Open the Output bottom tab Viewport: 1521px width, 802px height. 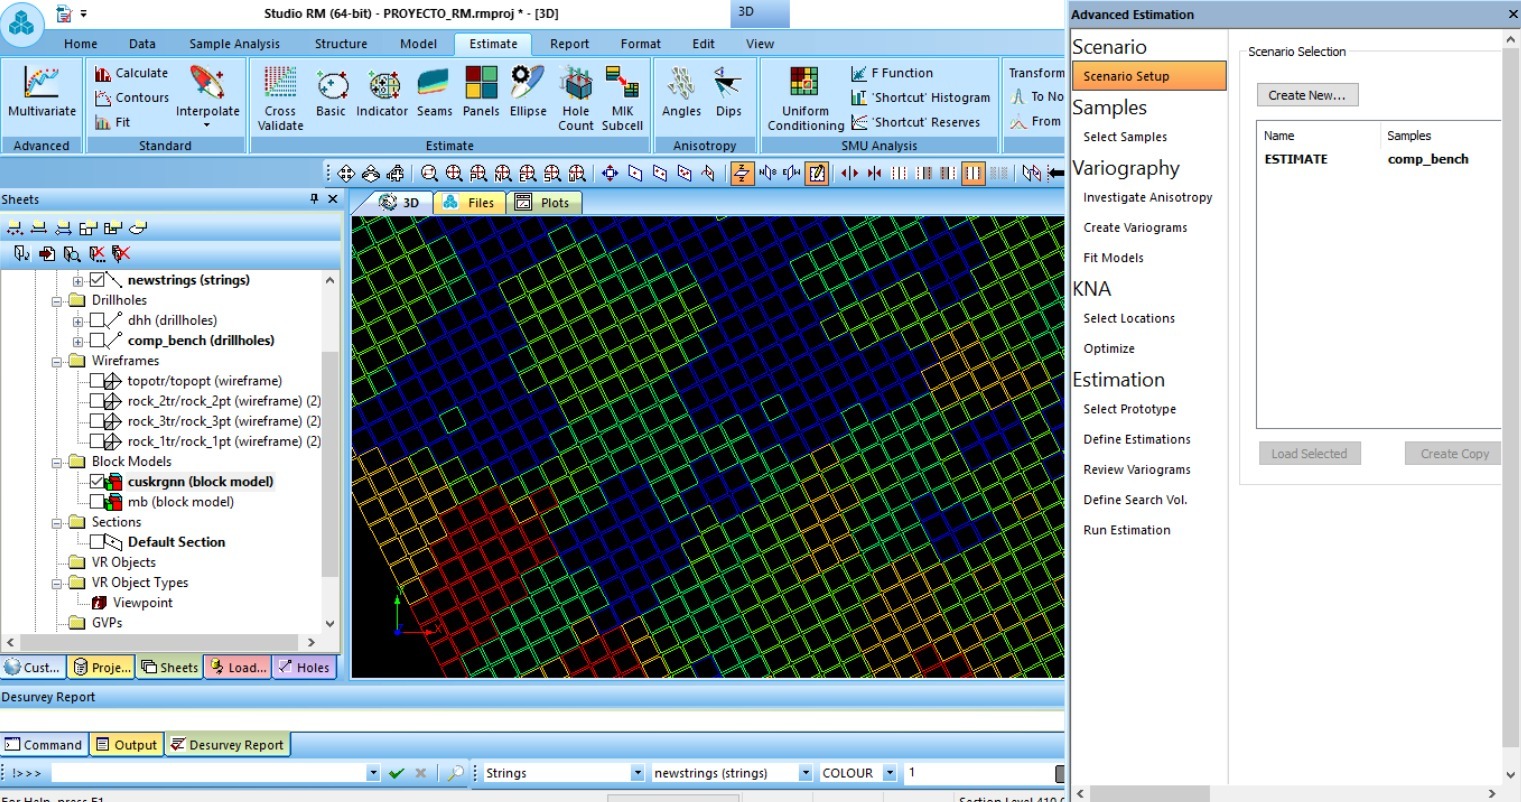point(126,744)
